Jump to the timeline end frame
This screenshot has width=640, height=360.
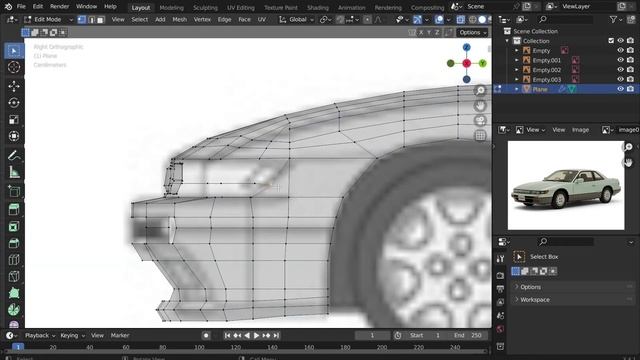click(x=276, y=336)
